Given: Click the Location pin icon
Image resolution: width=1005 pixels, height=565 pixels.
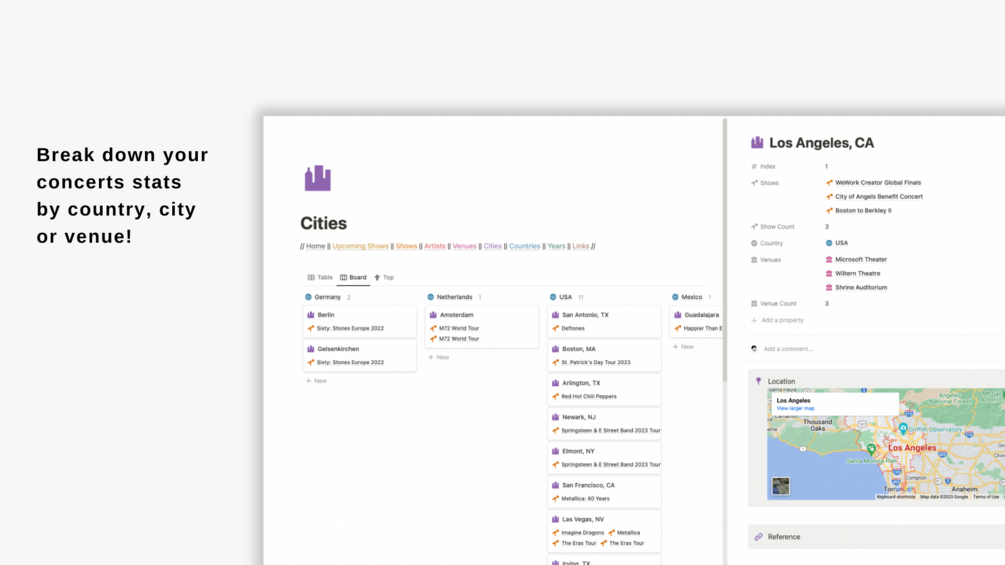Looking at the screenshot, I should pyautogui.click(x=758, y=381).
